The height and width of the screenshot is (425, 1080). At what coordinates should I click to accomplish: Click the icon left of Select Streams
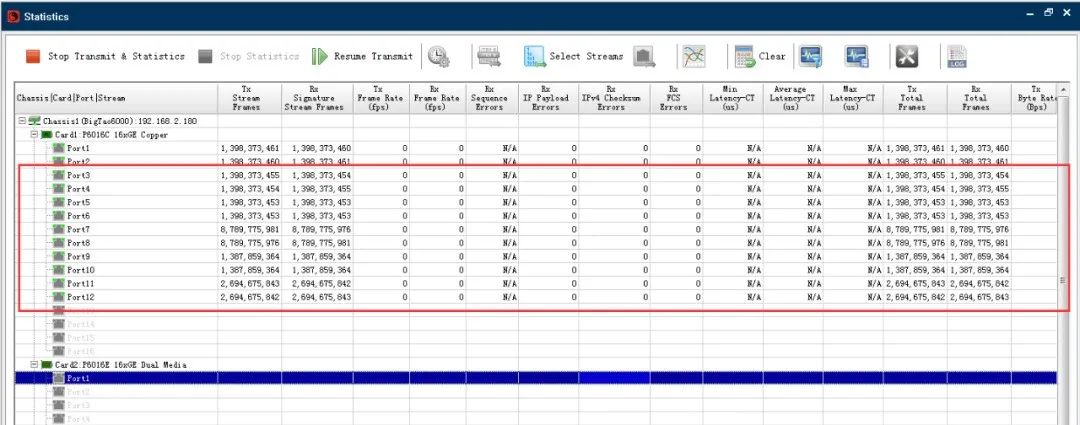coord(488,57)
